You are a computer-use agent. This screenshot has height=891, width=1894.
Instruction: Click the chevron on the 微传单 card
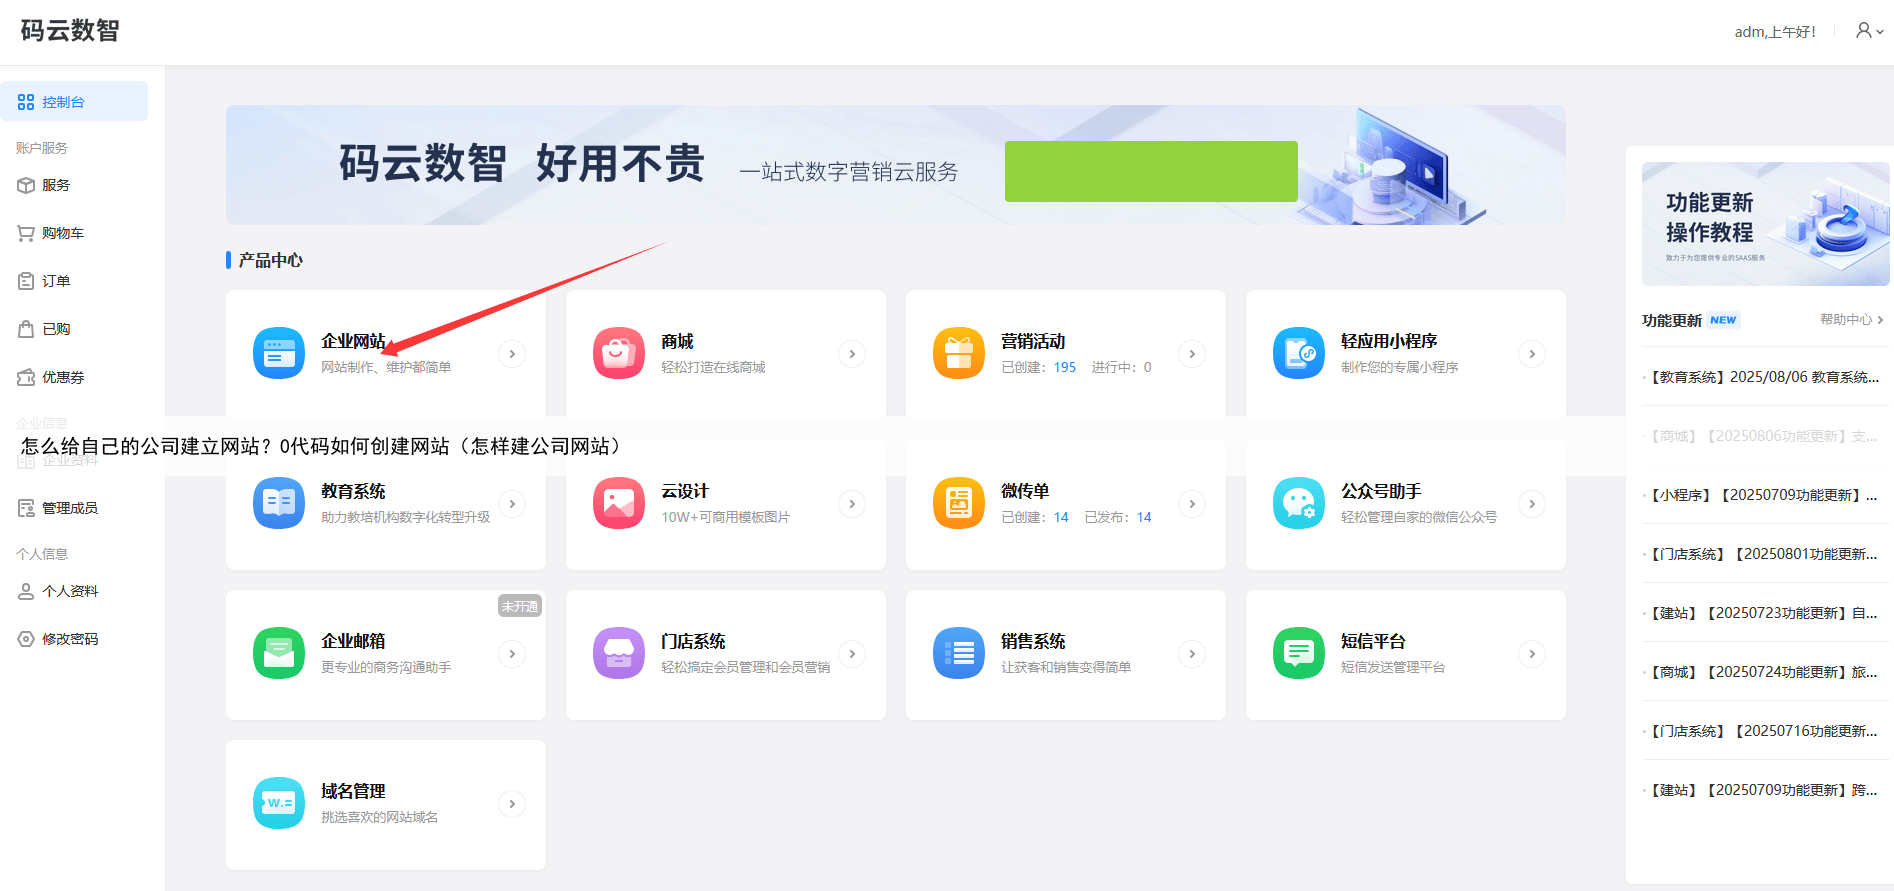(x=1191, y=504)
